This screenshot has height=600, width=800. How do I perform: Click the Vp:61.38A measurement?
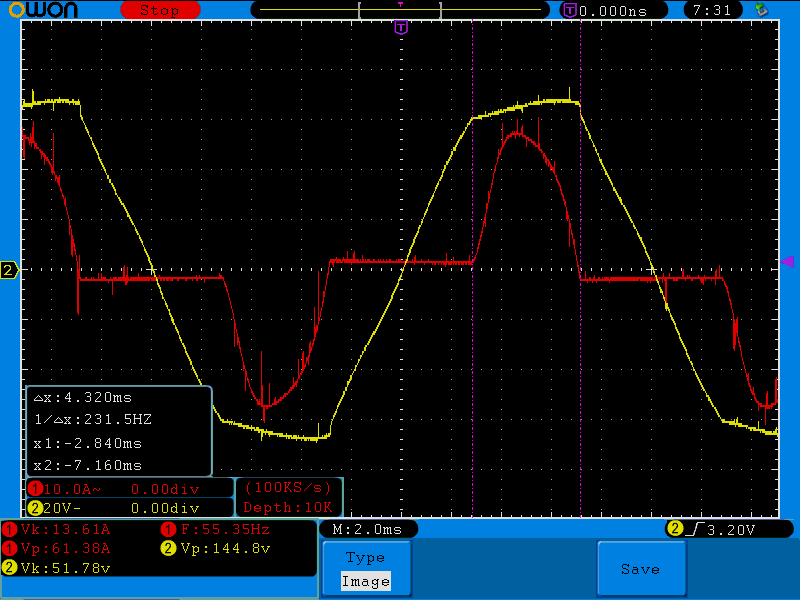[65, 548]
